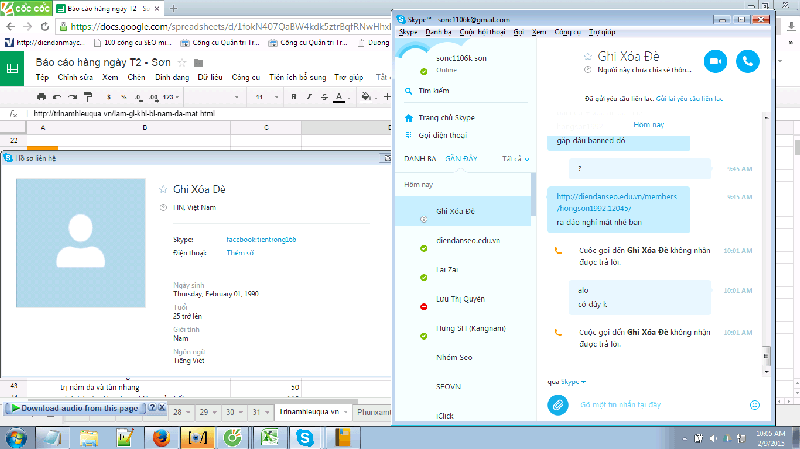The height and width of the screenshot is (449, 800).
Task: Open the sheet tab 30 dropdown arrow
Action: coord(241,412)
